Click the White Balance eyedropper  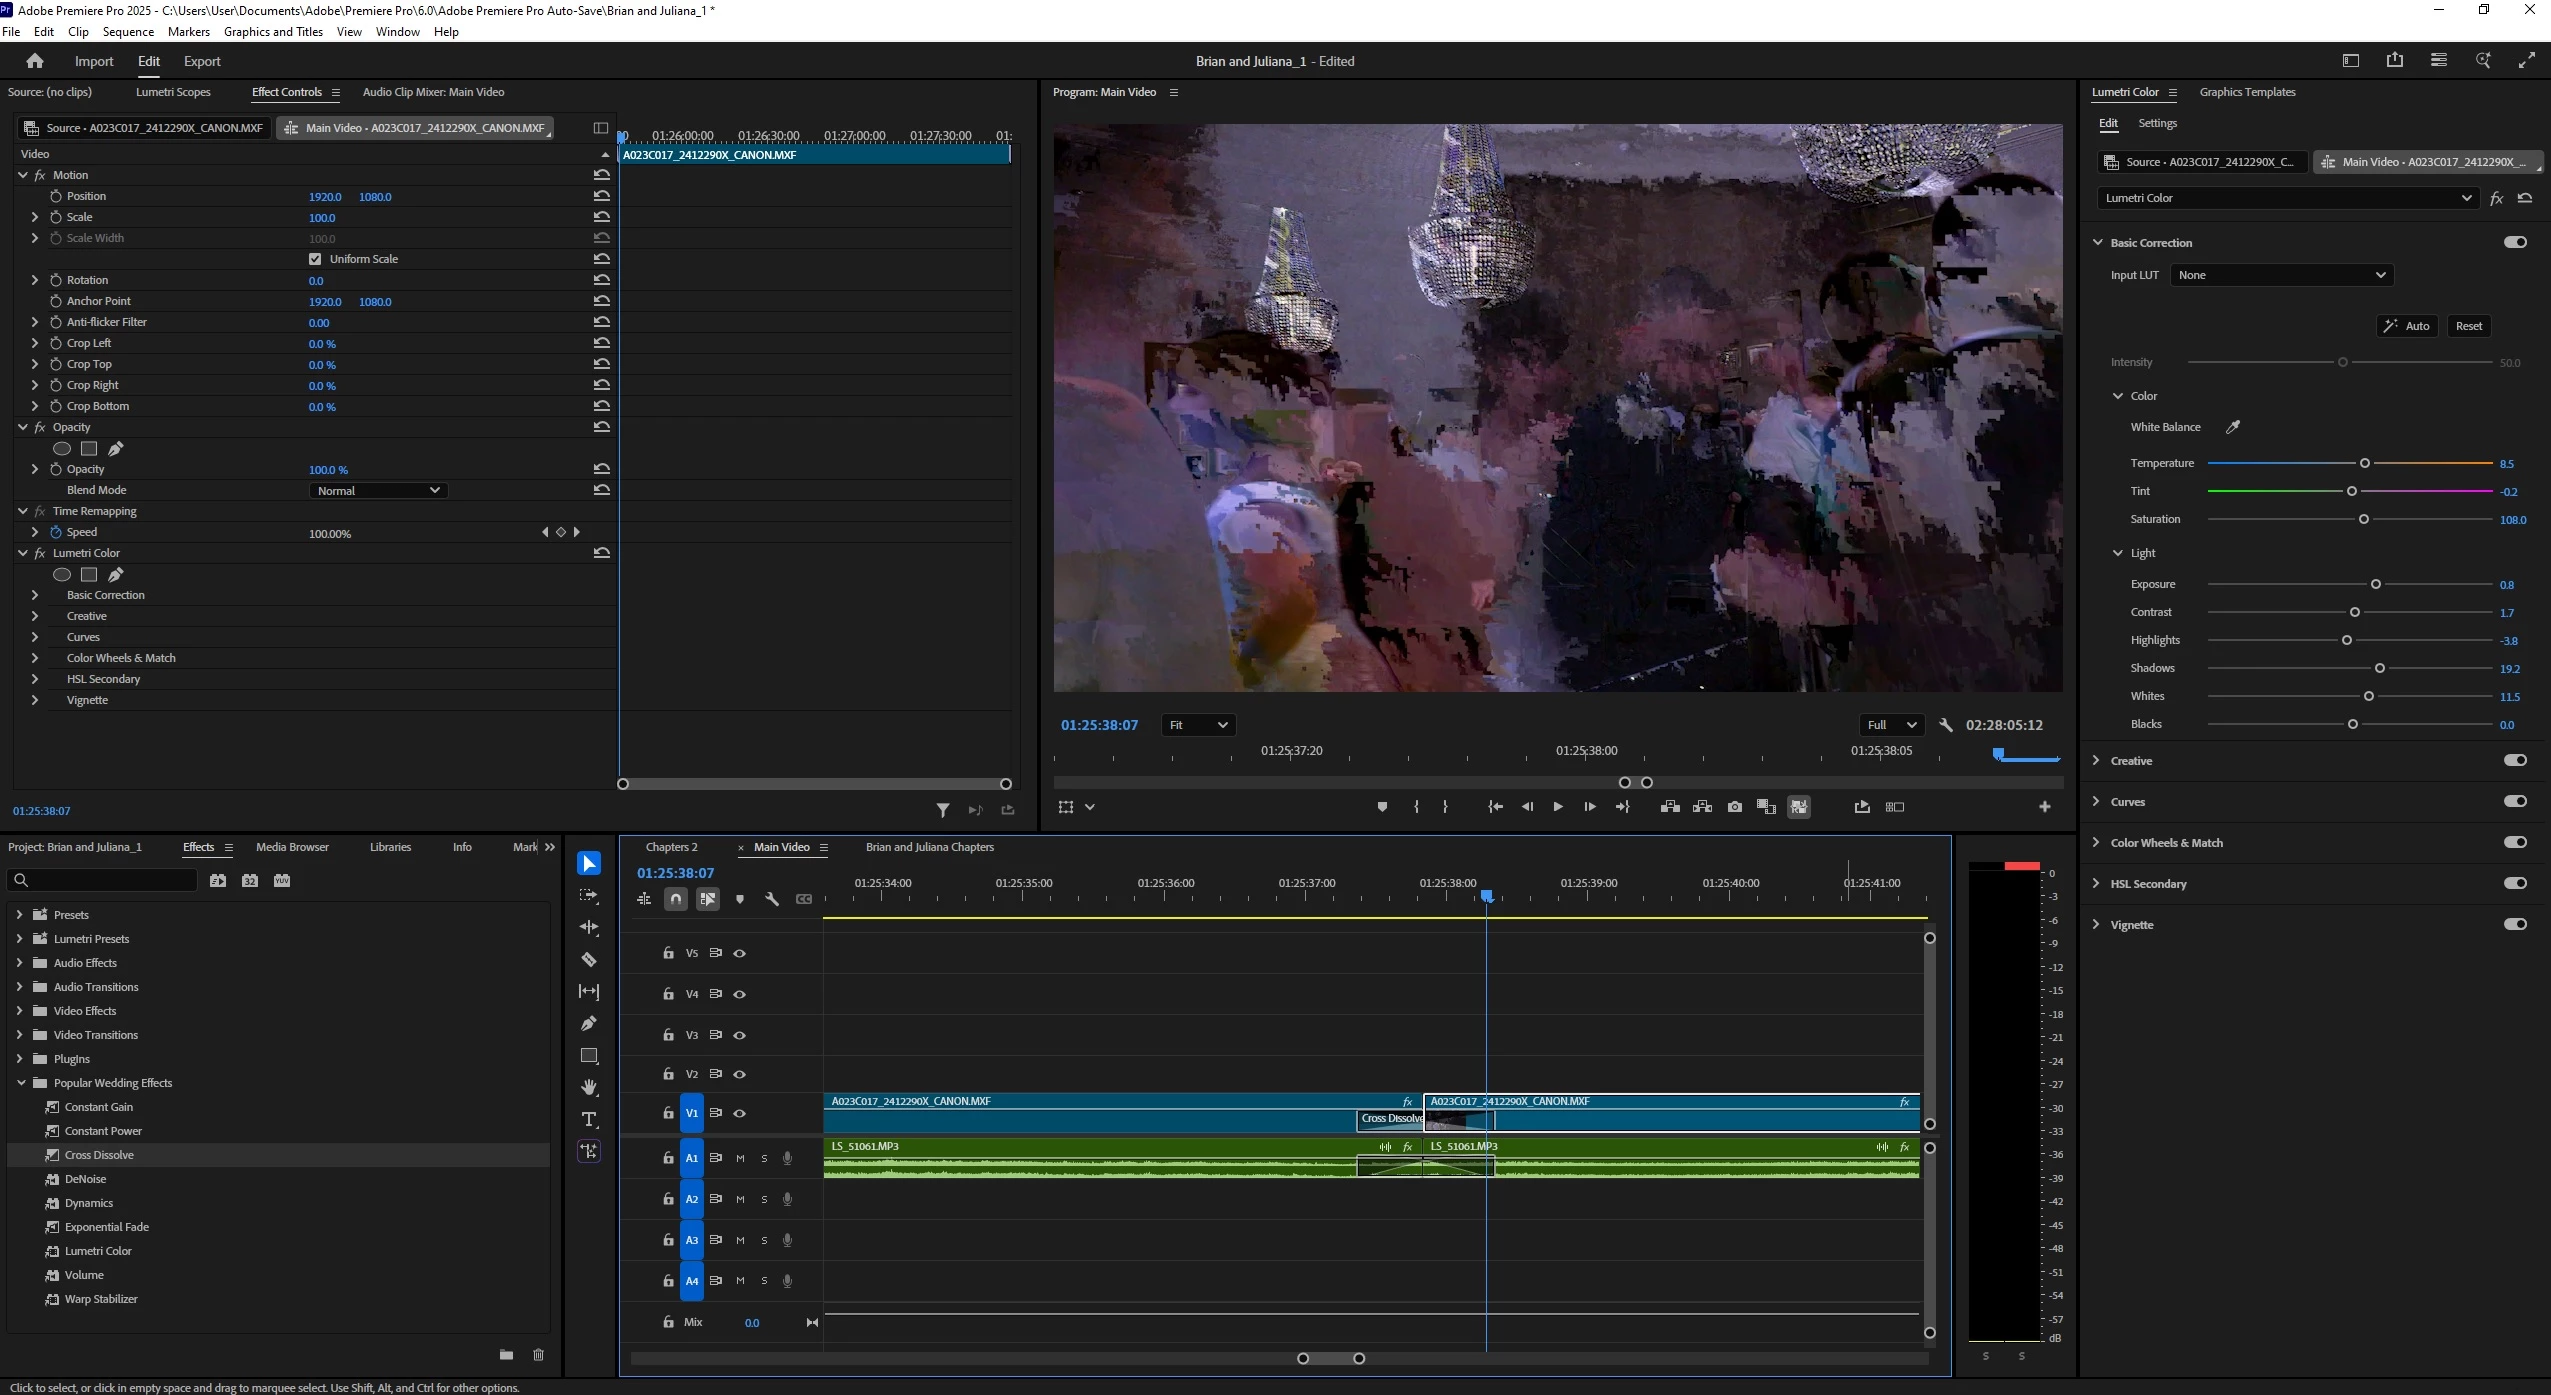point(2232,427)
